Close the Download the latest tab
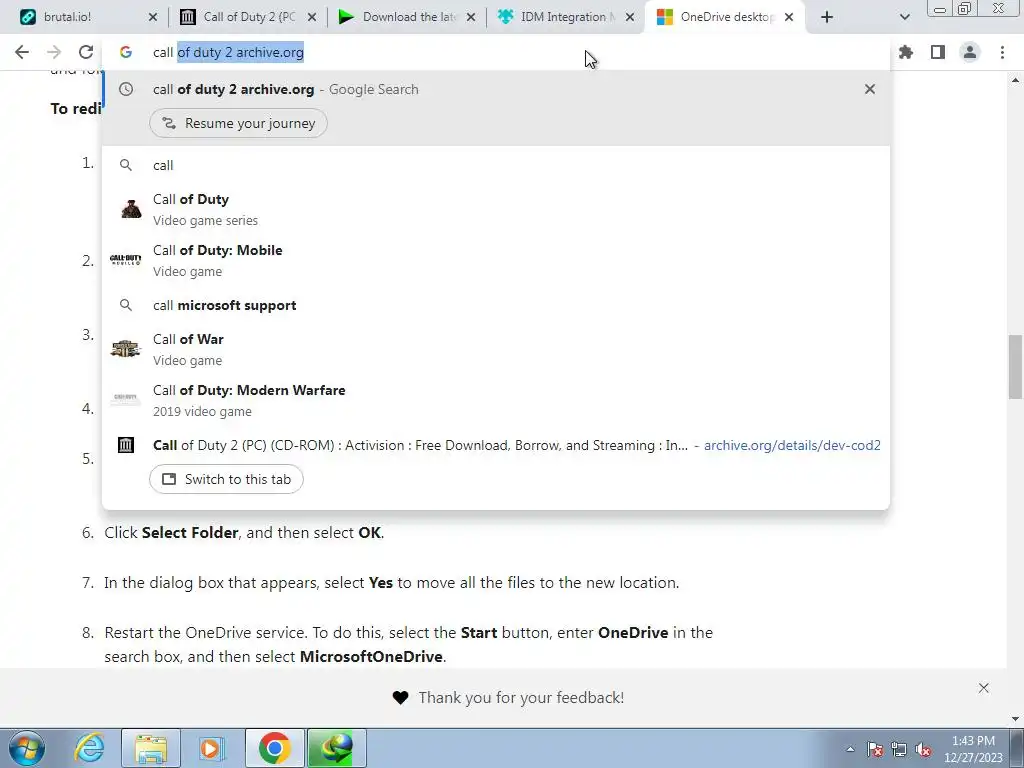The height and width of the screenshot is (768, 1024). pyautogui.click(x=471, y=18)
